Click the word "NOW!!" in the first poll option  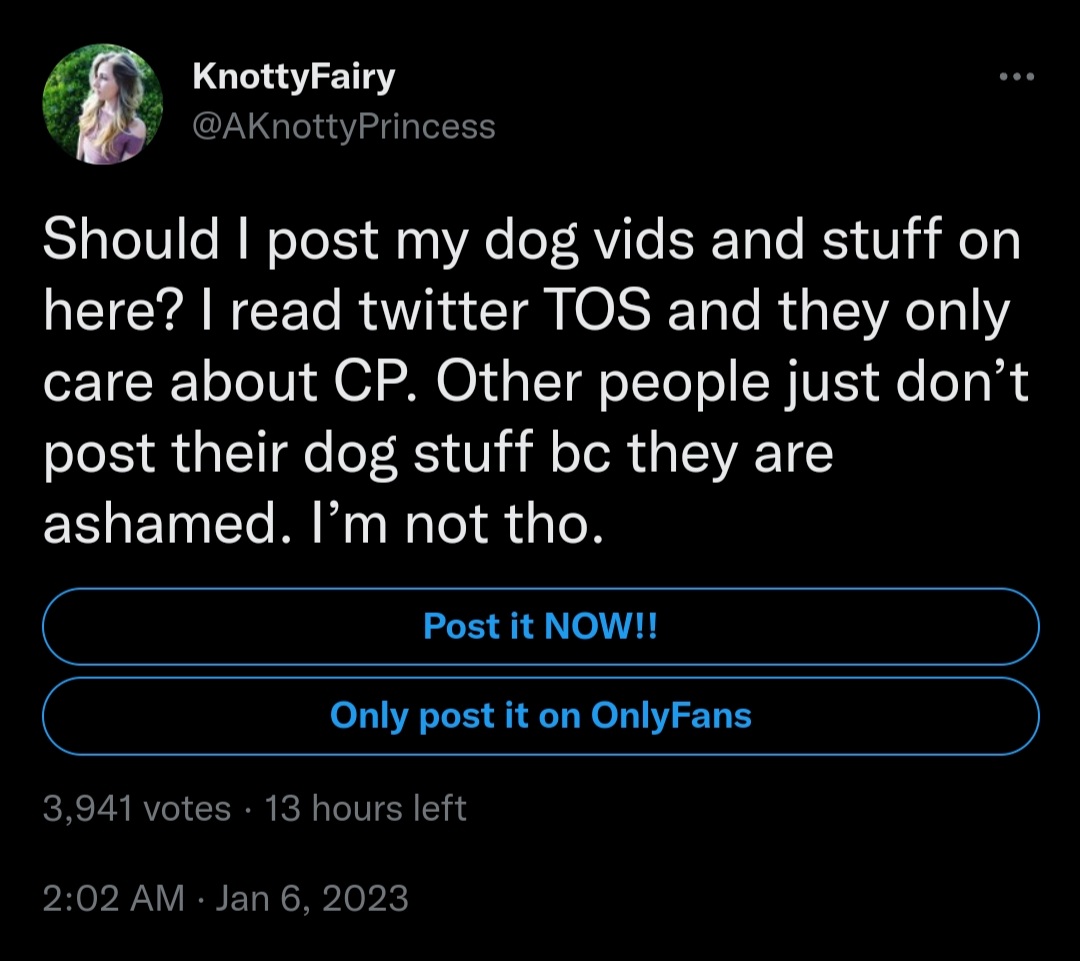point(600,627)
